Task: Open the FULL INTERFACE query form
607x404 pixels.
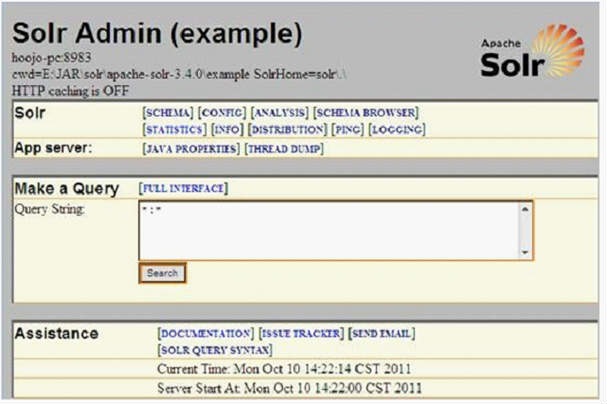Action: coord(183,188)
